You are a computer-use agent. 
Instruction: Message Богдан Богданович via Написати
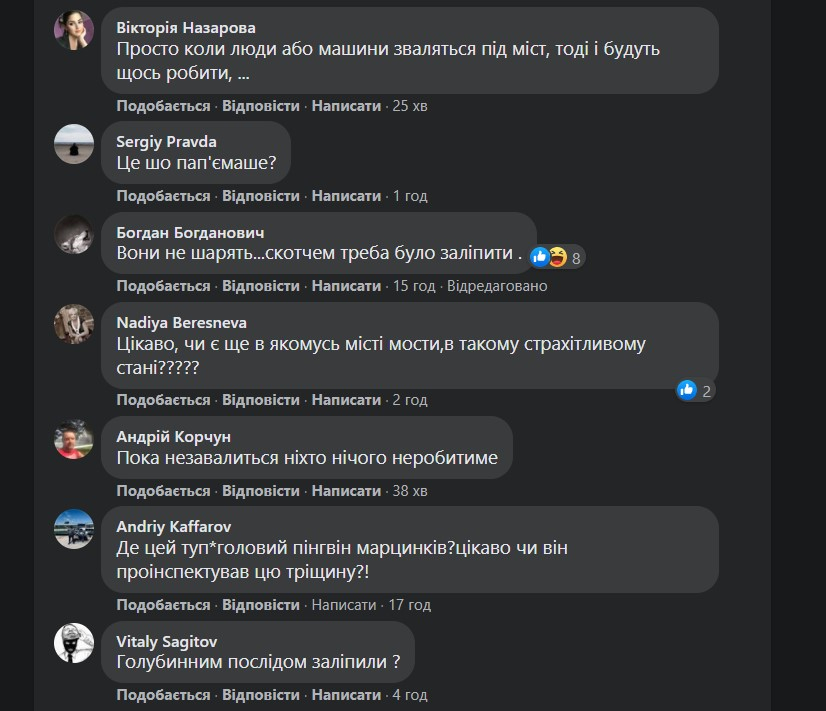(346, 286)
